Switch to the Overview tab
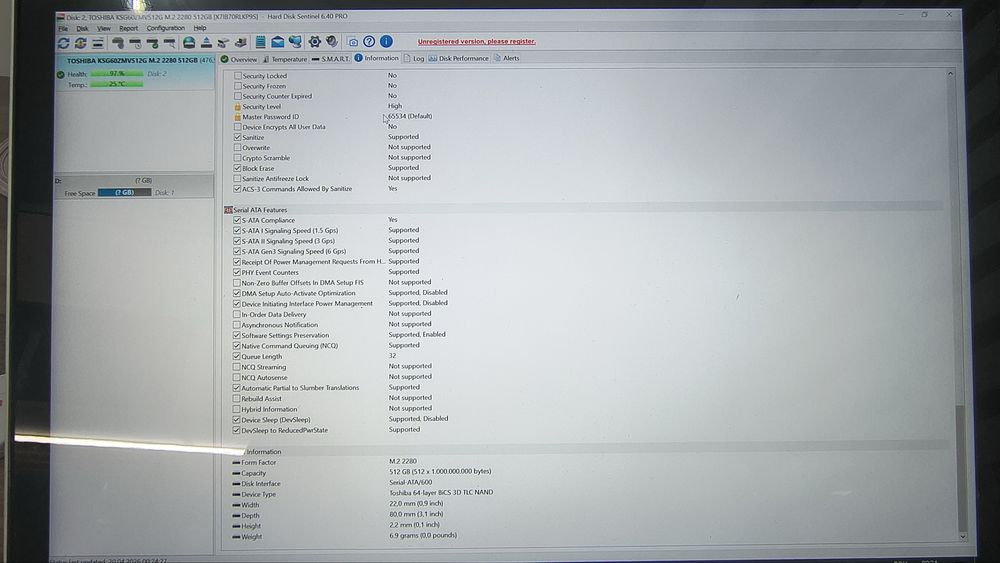 click(x=239, y=59)
